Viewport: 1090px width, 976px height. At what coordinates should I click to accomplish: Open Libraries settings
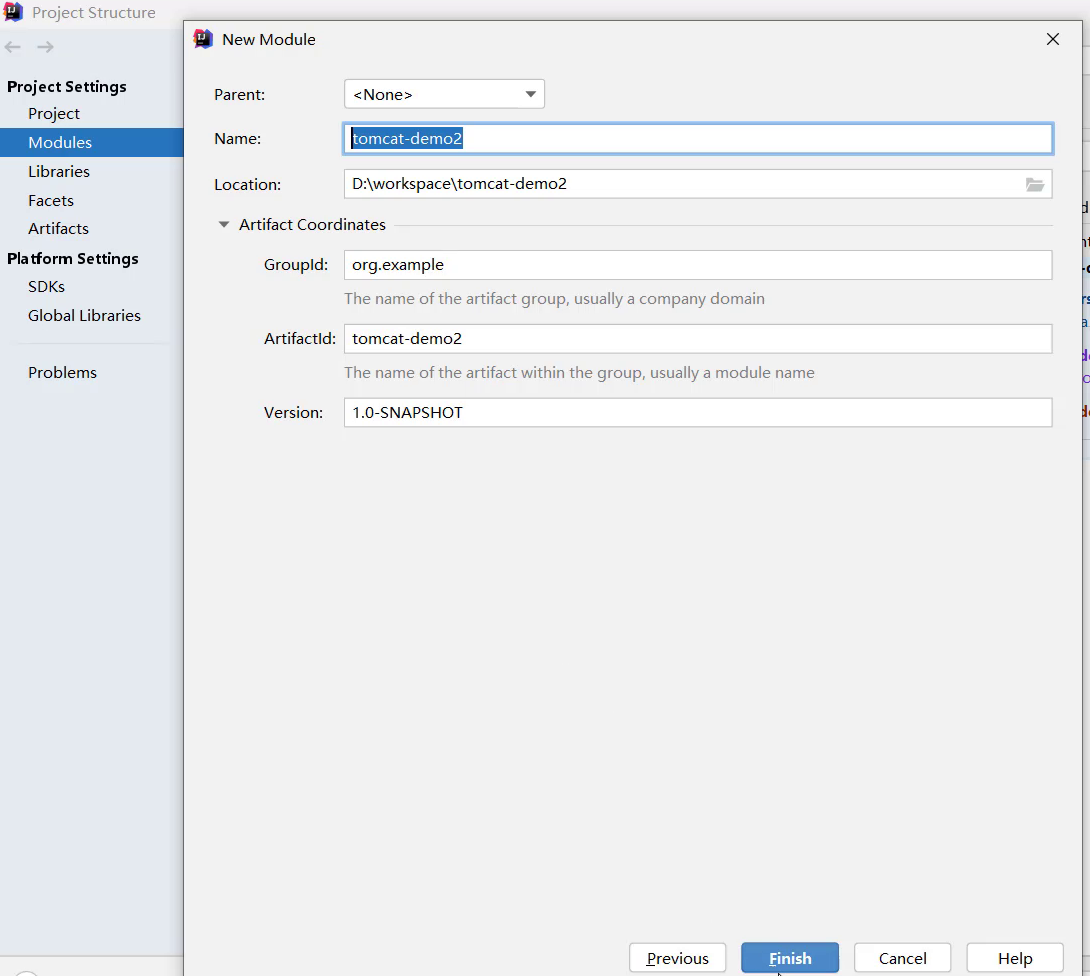[x=59, y=172]
